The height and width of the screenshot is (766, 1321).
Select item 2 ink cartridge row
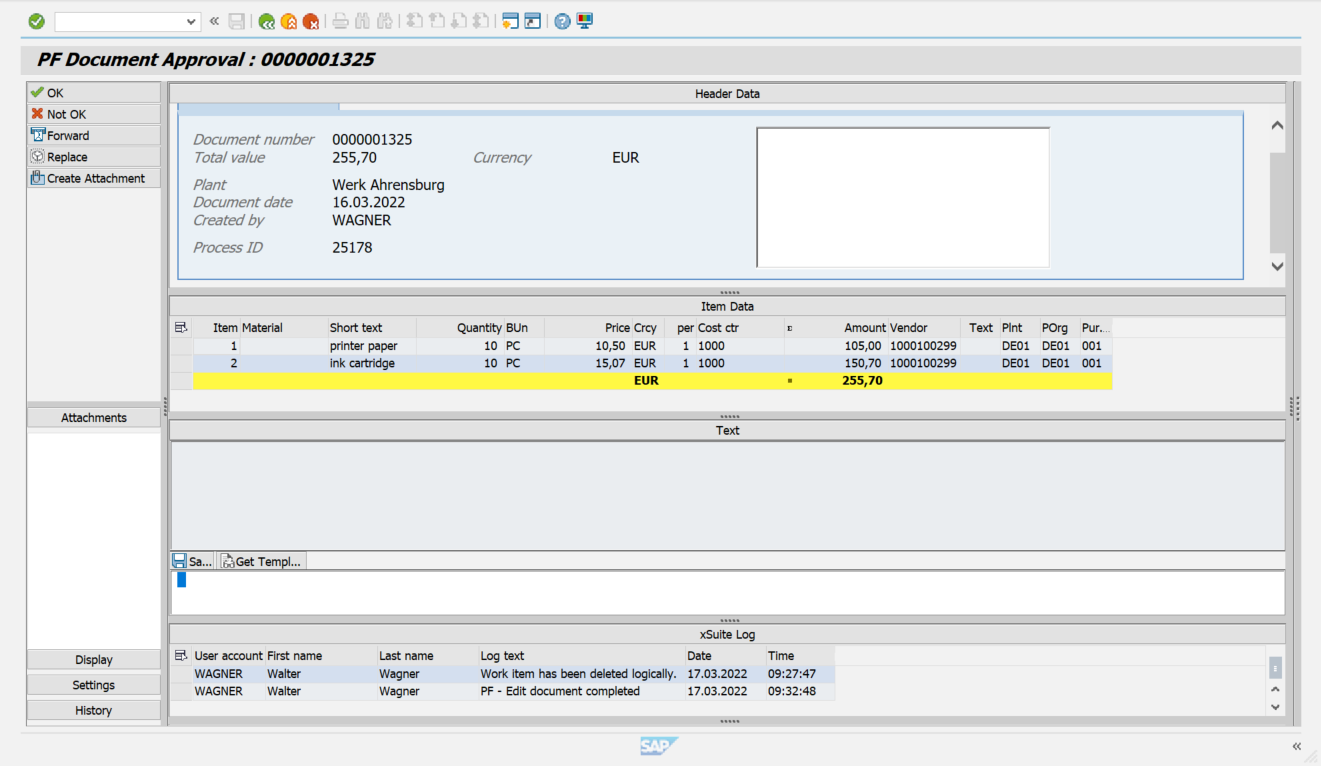click(400, 363)
